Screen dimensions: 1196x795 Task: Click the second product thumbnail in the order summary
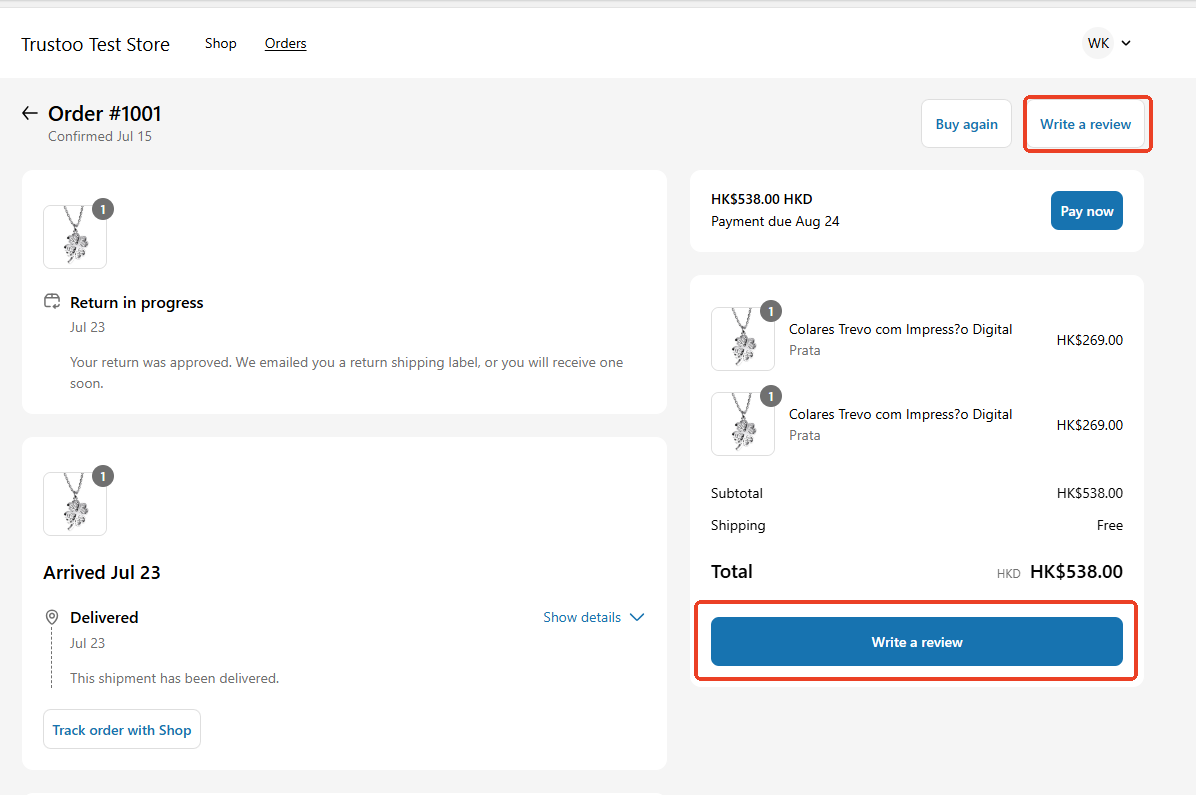(x=743, y=423)
